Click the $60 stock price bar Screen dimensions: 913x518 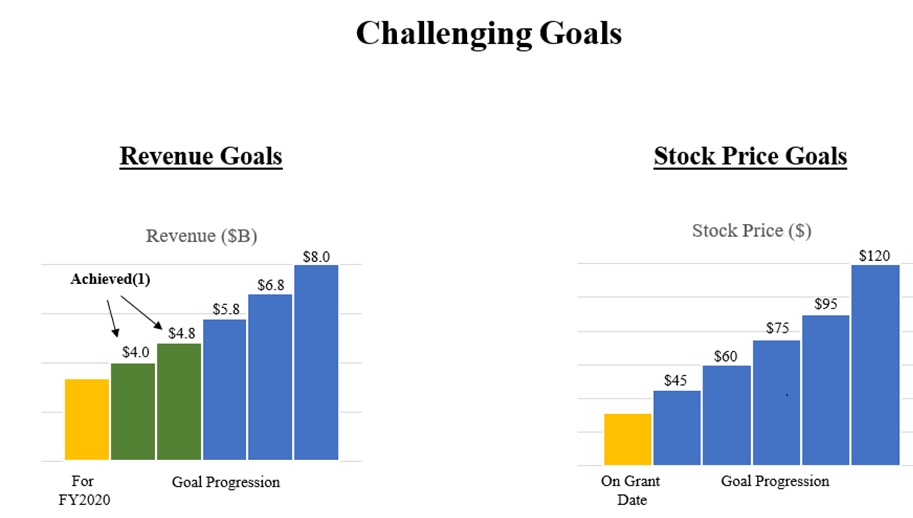727,416
